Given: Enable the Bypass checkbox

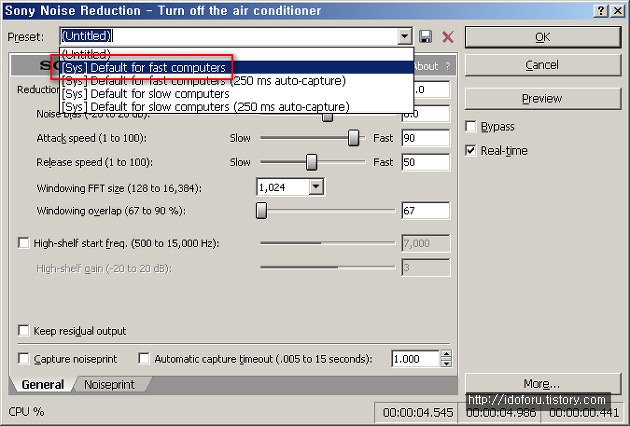Looking at the screenshot, I should tap(470, 126).
